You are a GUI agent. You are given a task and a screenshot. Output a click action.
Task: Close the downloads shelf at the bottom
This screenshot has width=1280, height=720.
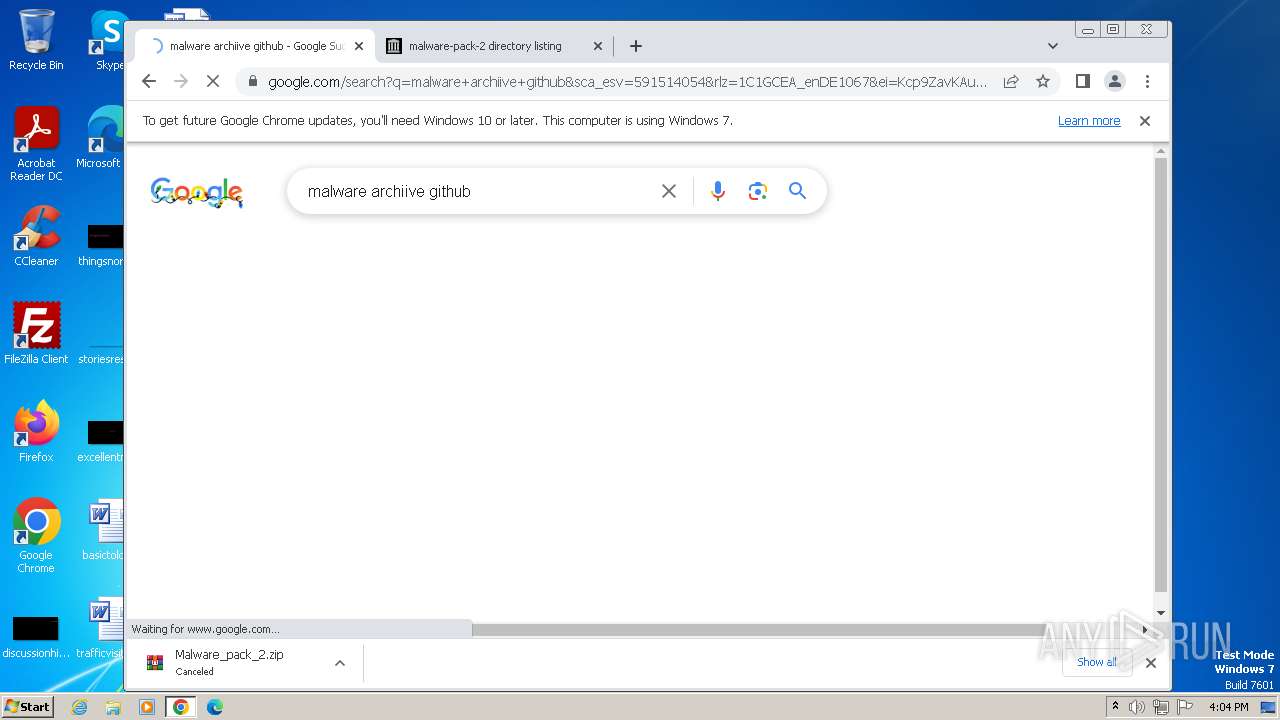click(1151, 662)
